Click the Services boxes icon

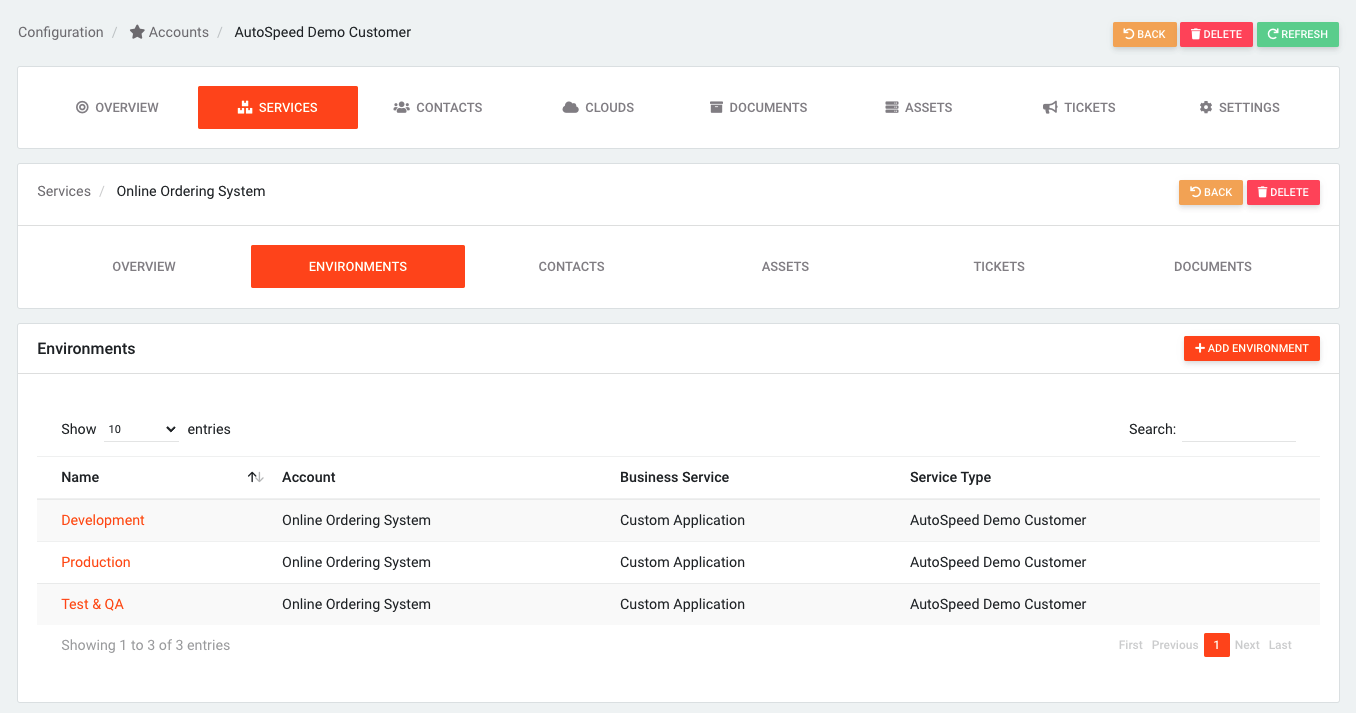click(245, 107)
